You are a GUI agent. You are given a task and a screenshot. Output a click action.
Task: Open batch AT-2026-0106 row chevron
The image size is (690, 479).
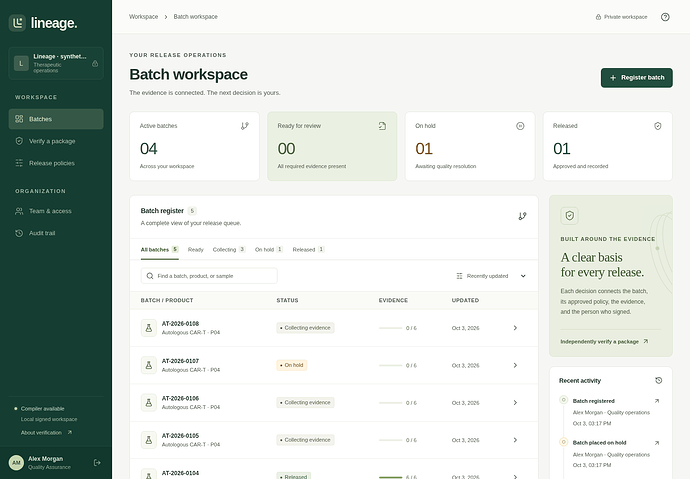pyautogui.click(x=515, y=403)
